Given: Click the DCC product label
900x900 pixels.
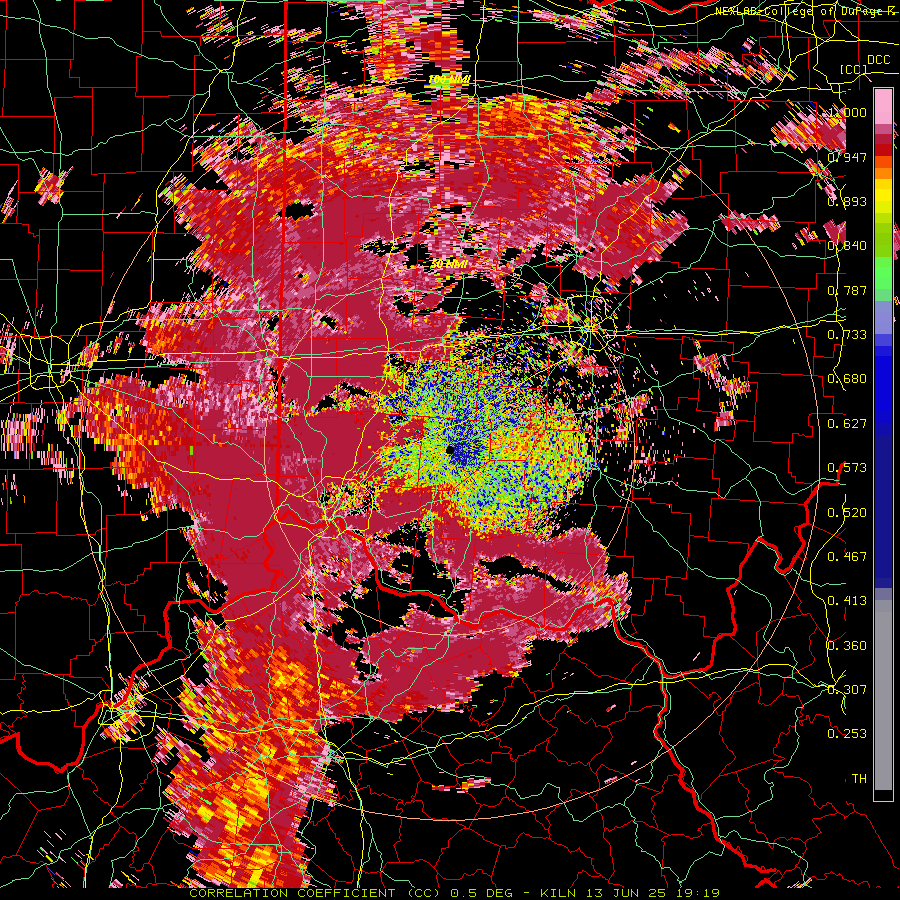Looking at the screenshot, I should point(879,60).
